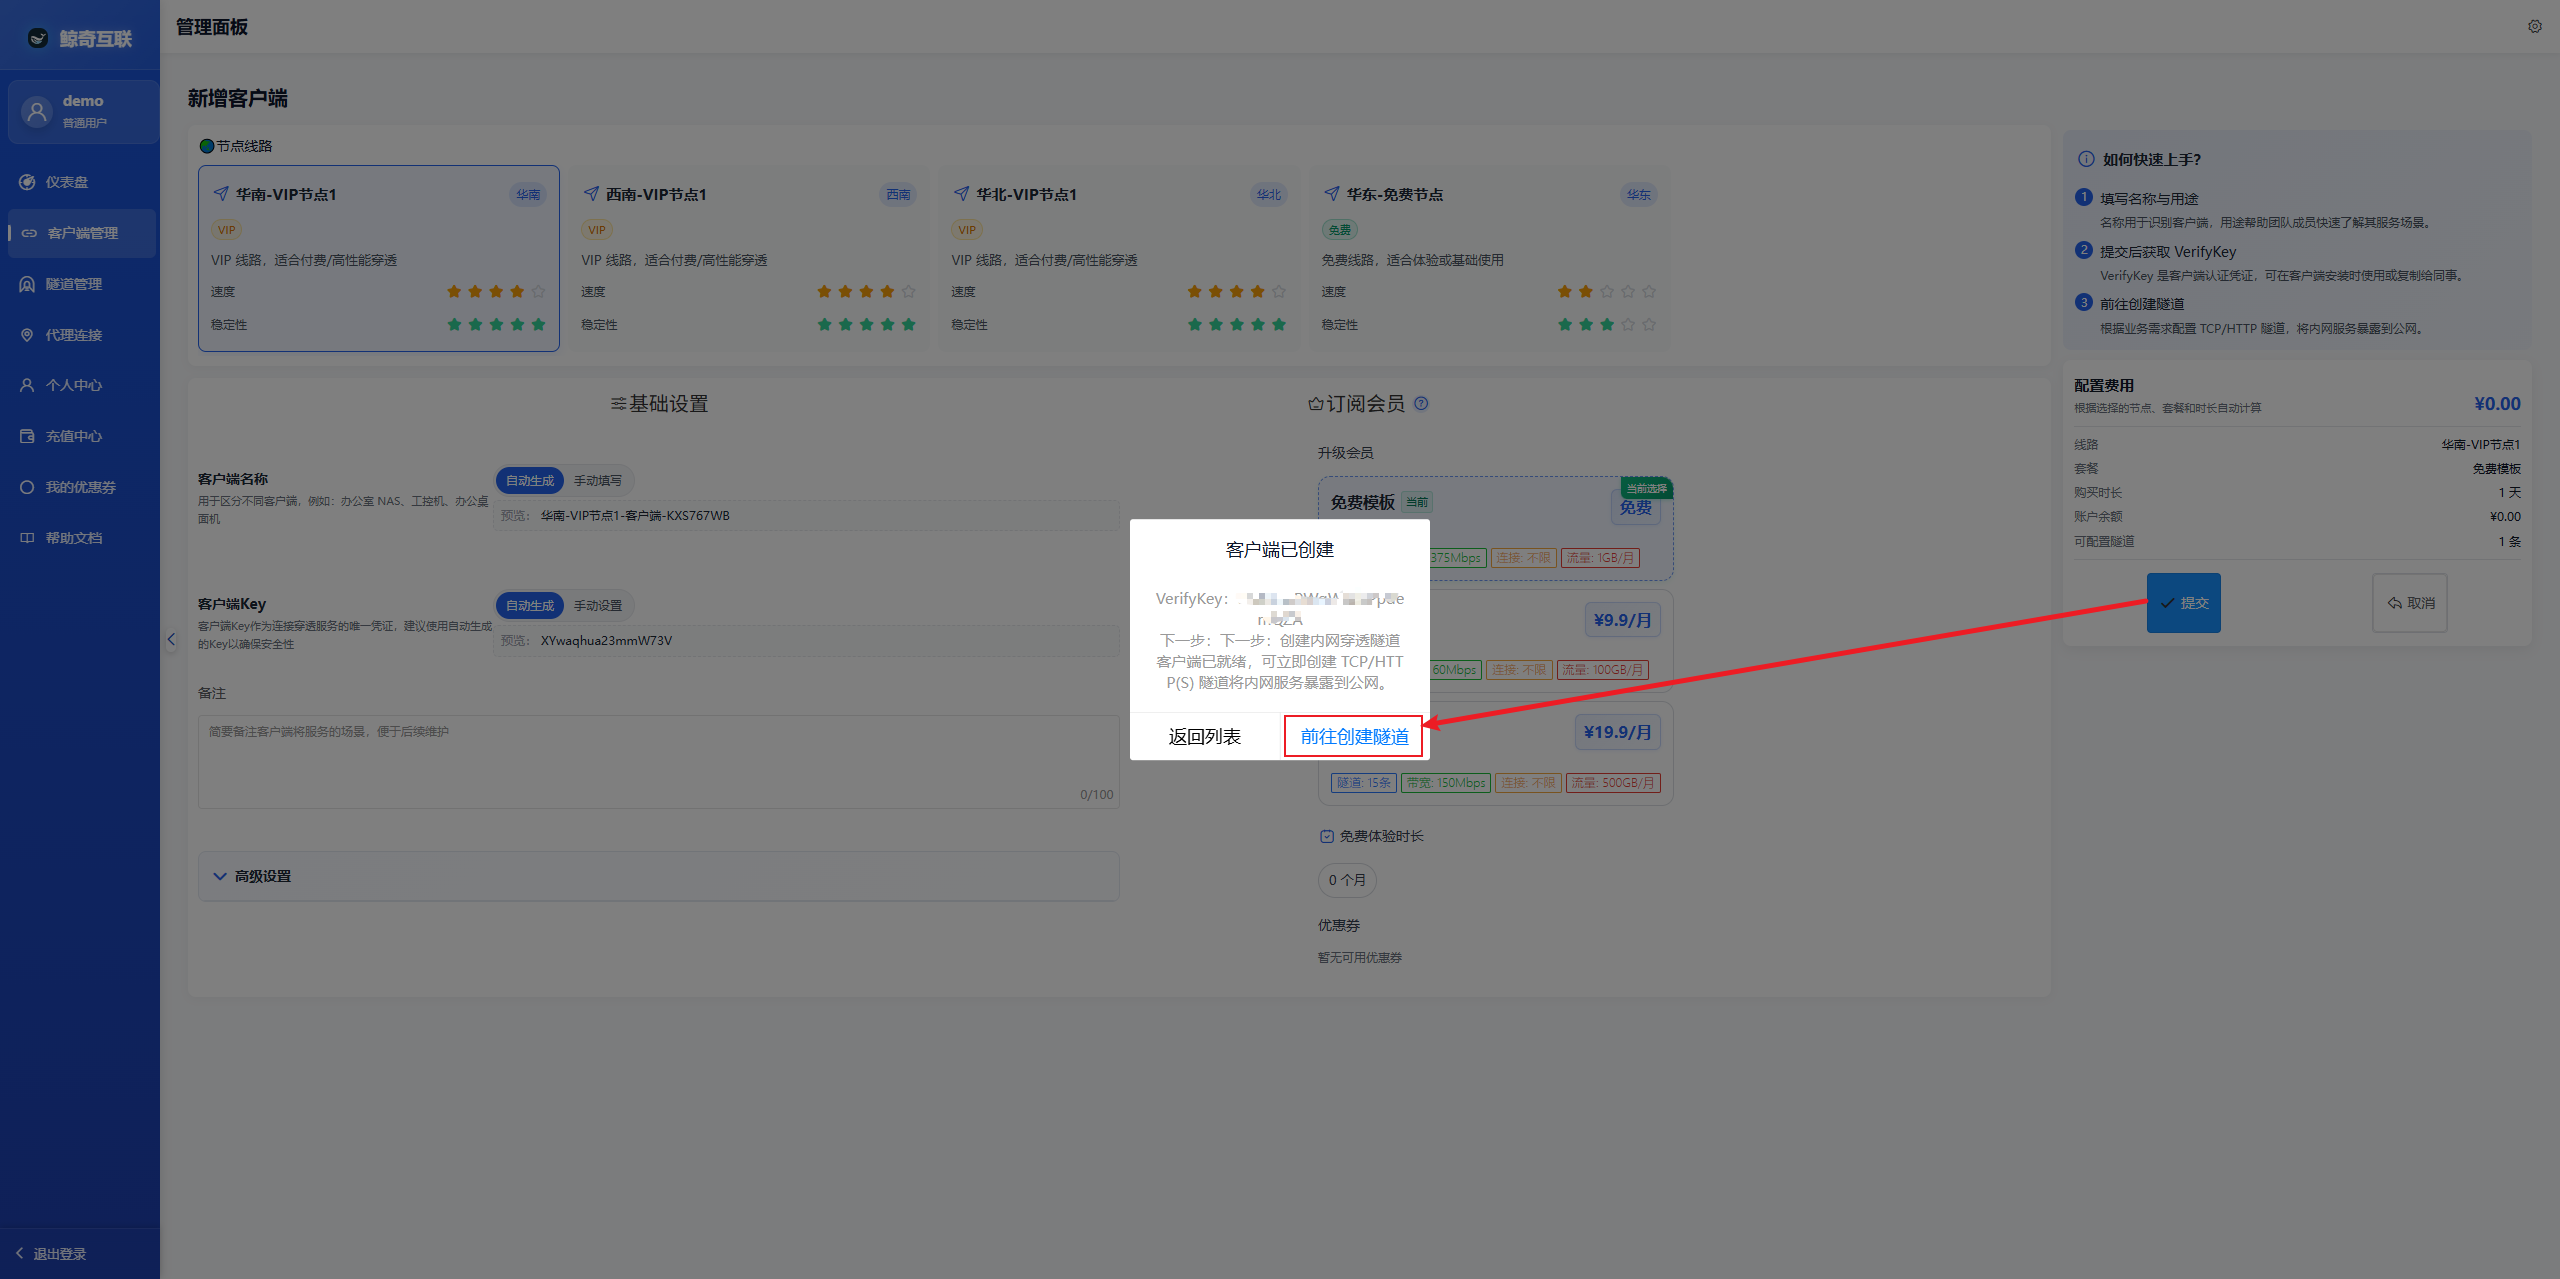The image size is (2560, 1279).
Task: Click the settings gear icon top right
Action: coord(2534,27)
